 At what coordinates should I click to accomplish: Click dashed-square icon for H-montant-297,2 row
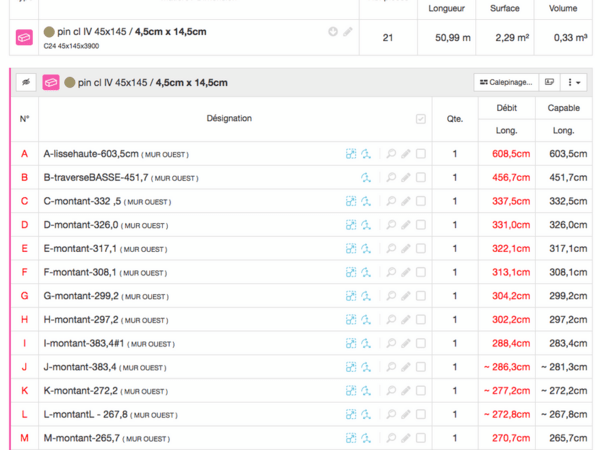tap(351, 320)
